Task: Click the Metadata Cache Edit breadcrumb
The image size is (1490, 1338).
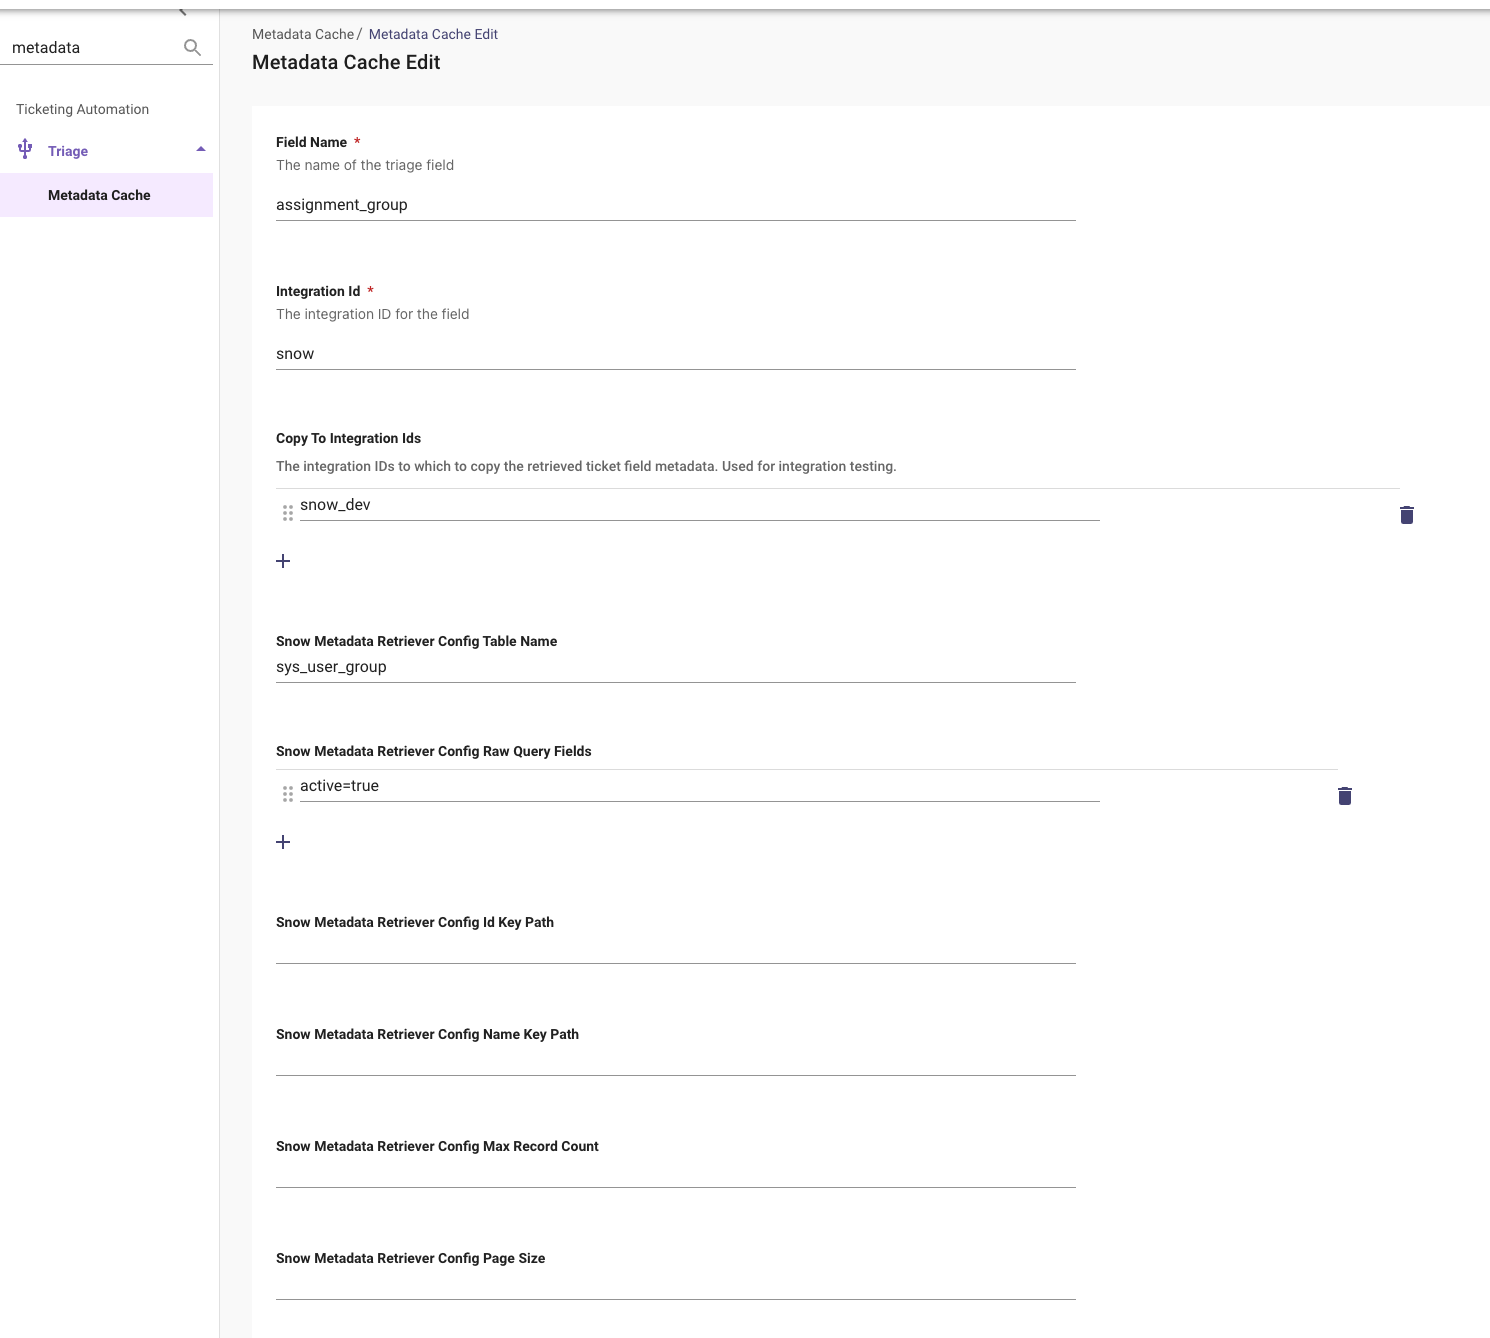Action: point(433,34)
